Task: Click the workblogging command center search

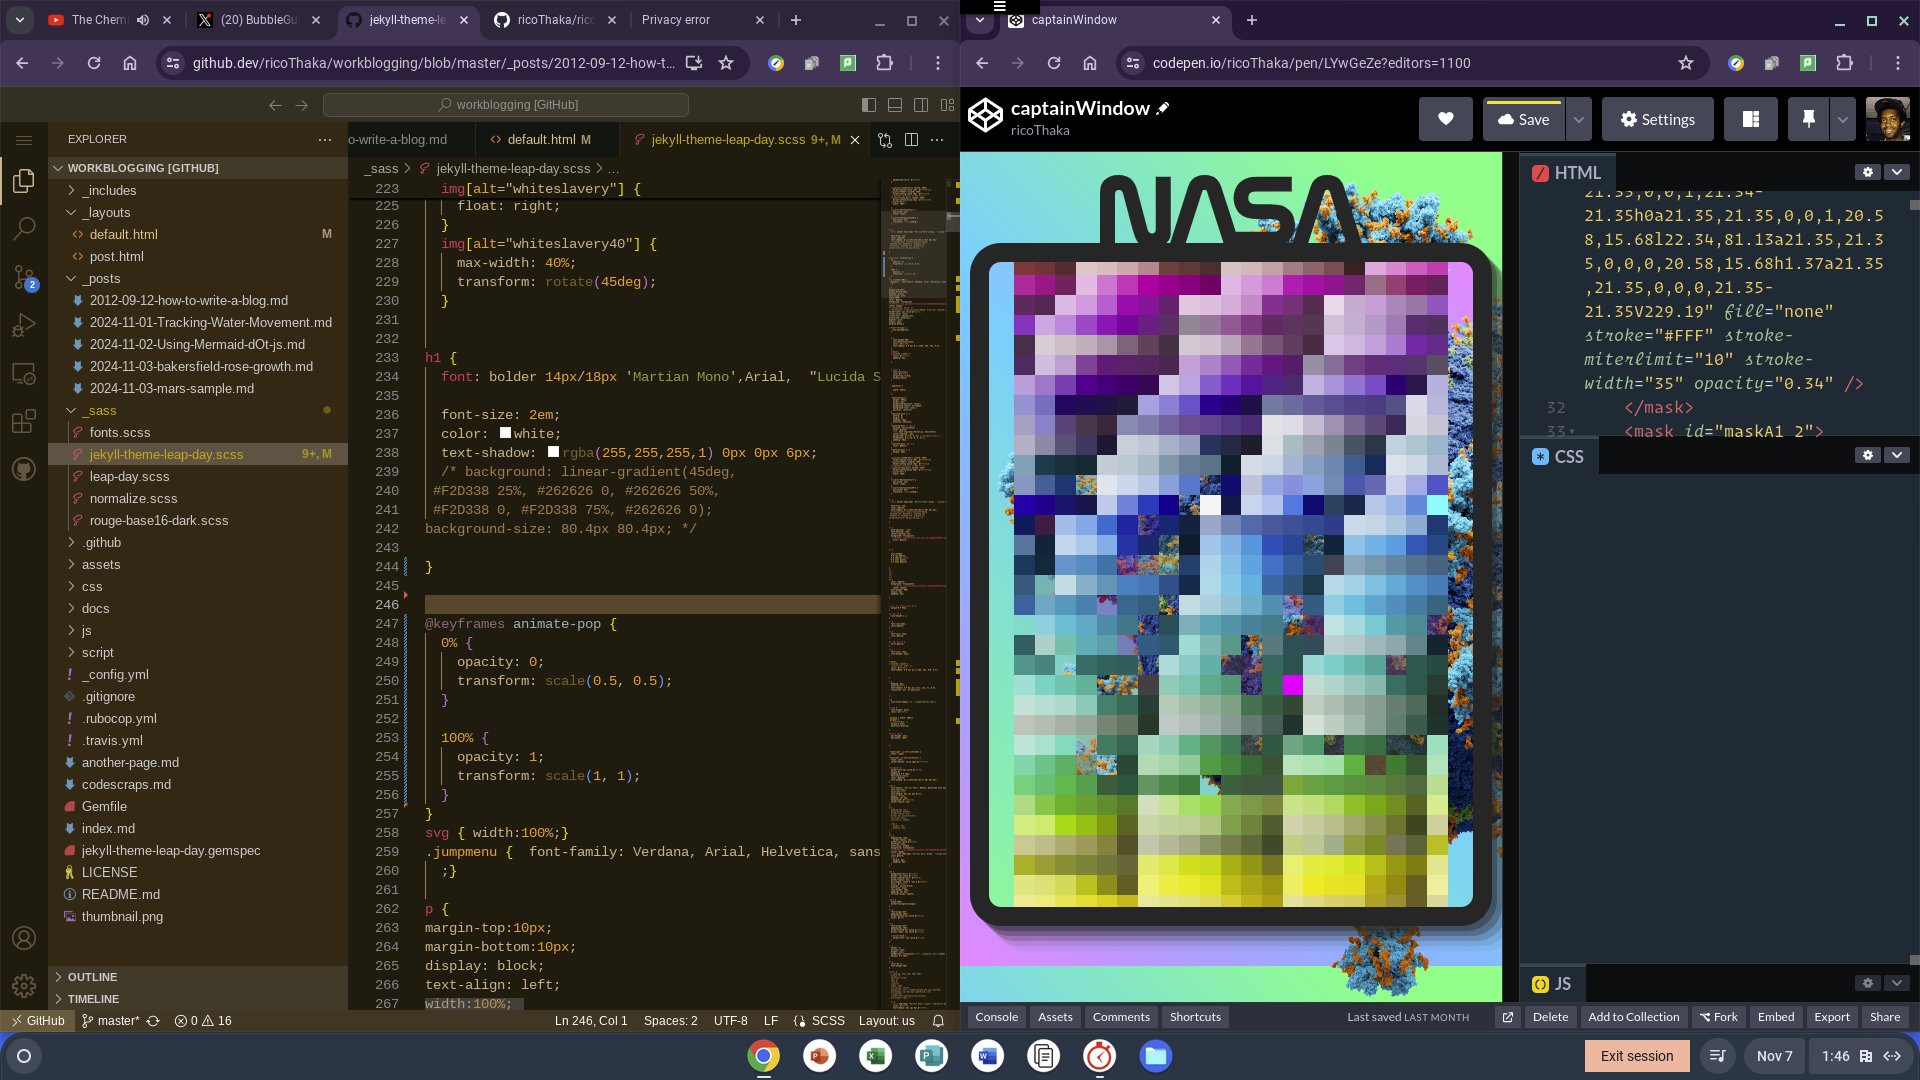Action: (x=506, y=104)
